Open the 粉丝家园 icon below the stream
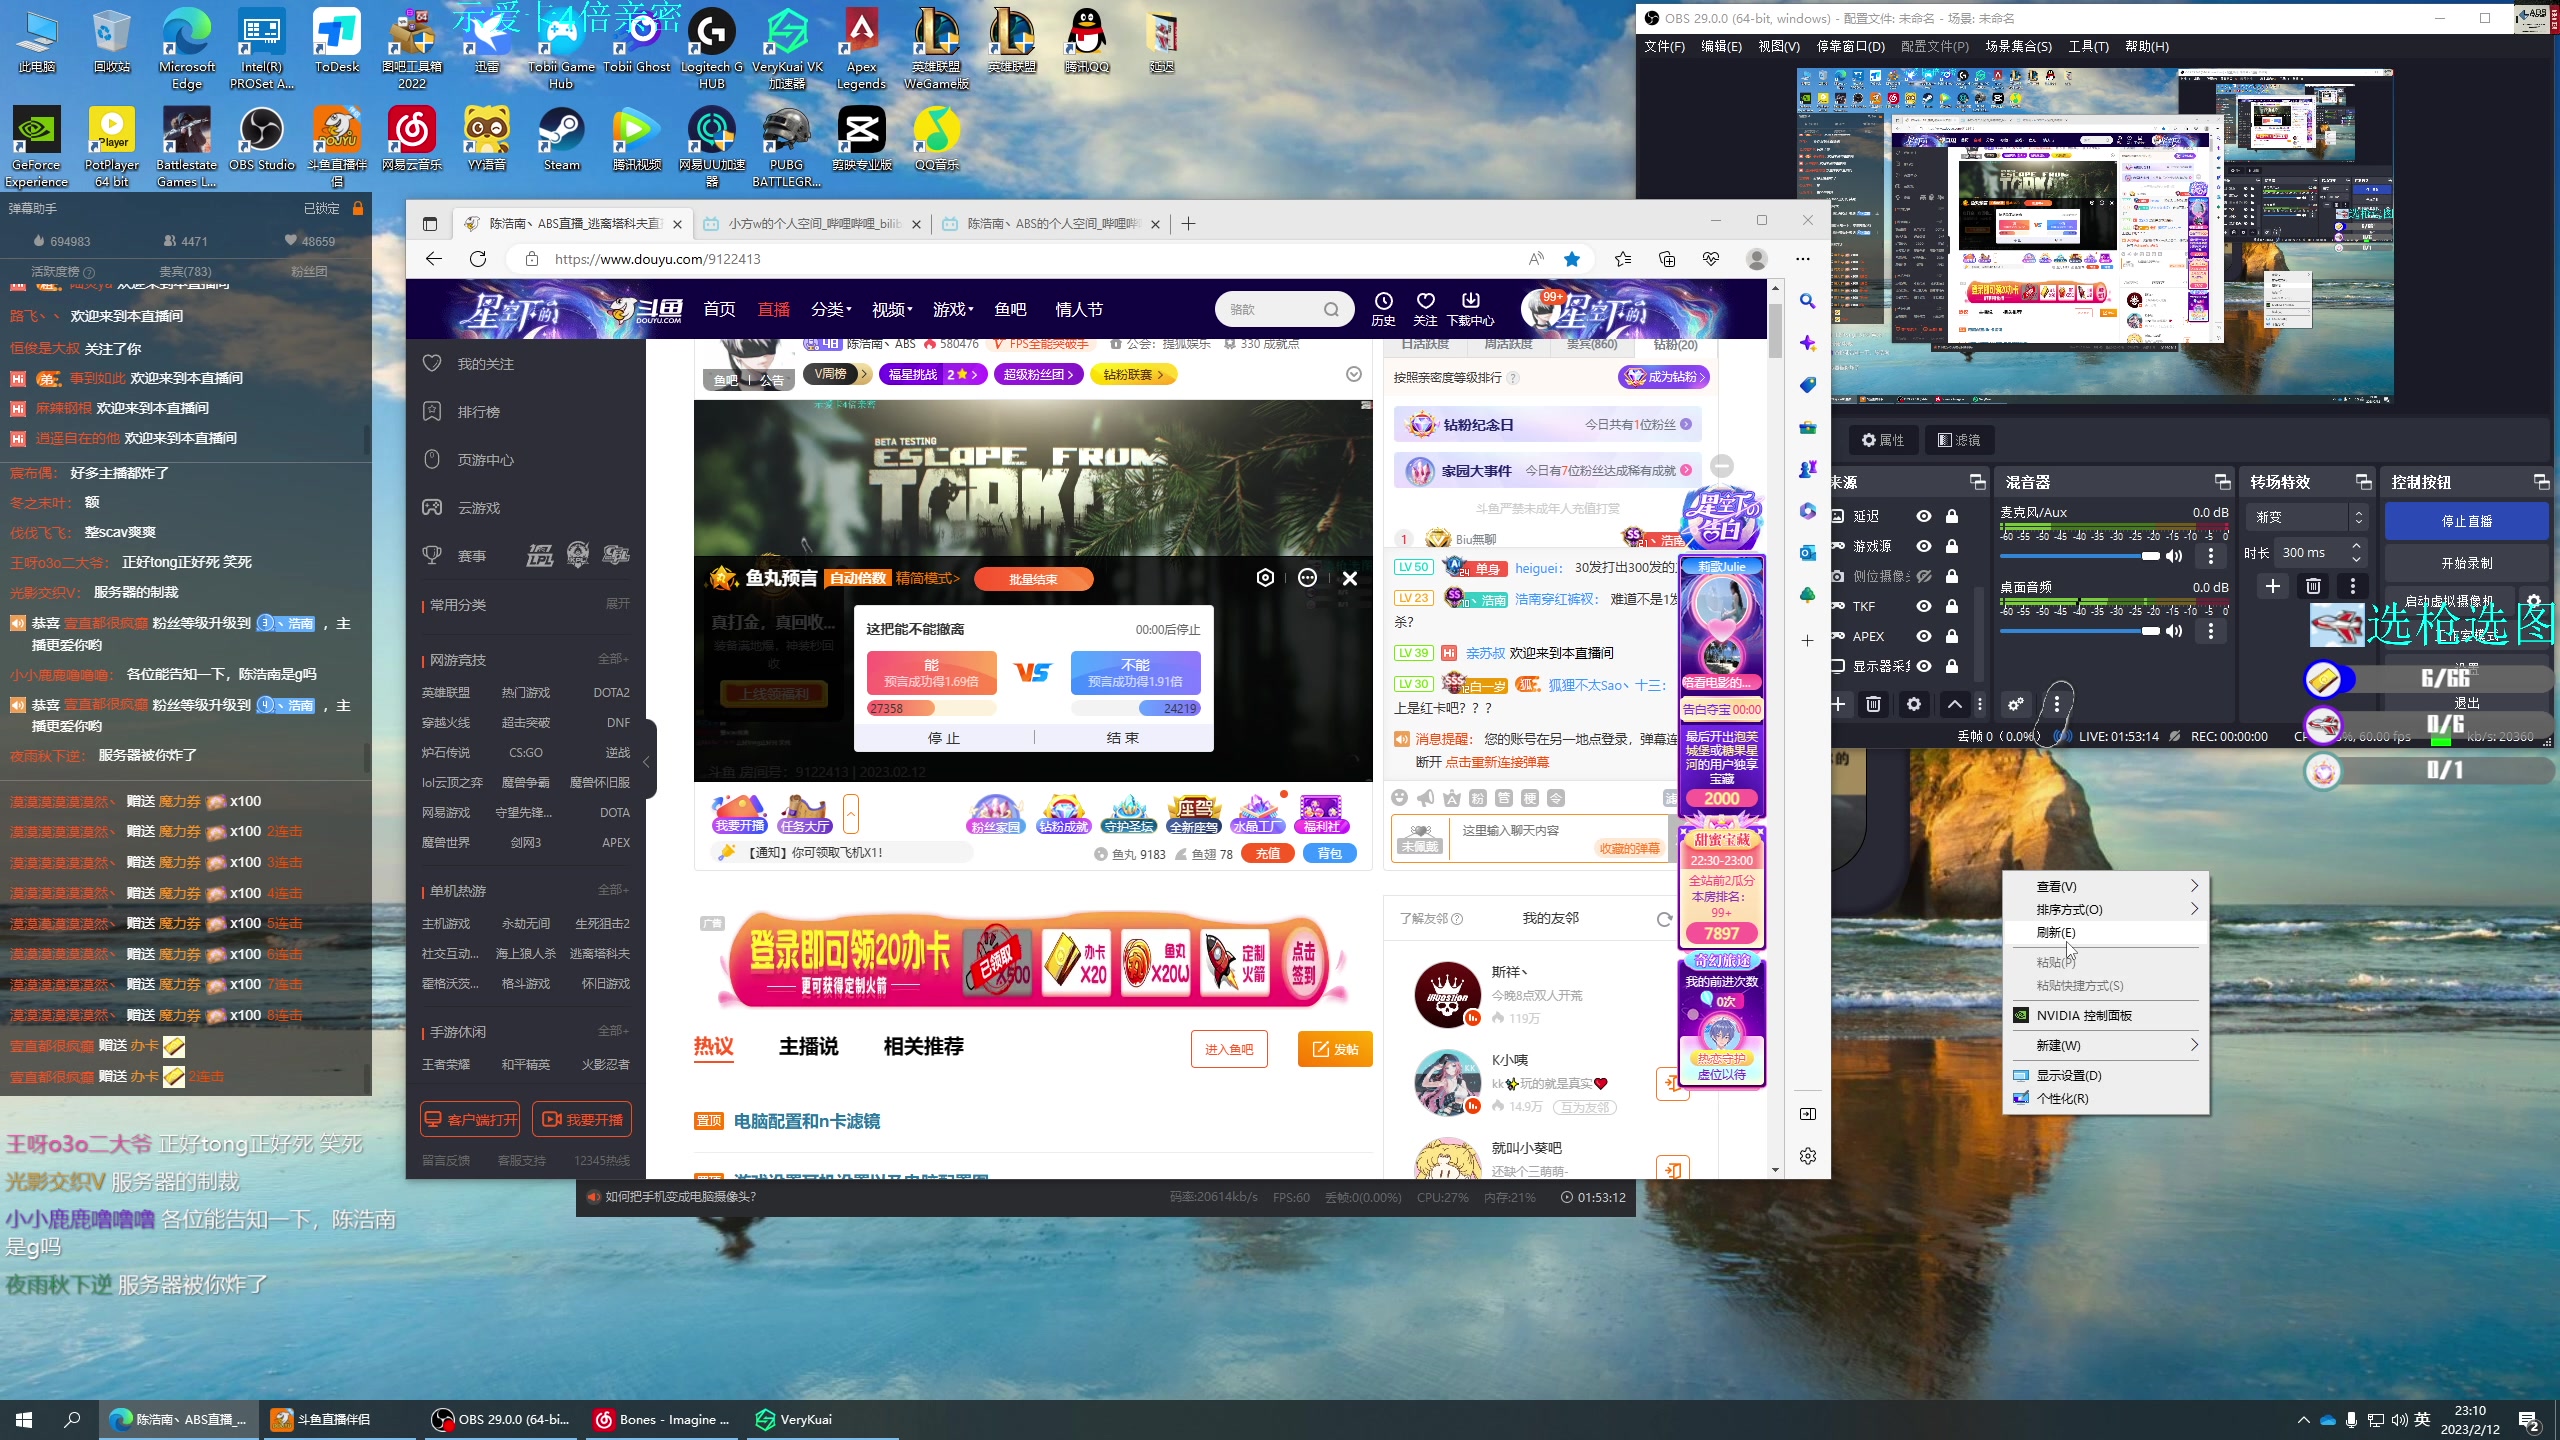 click(996, 814)
